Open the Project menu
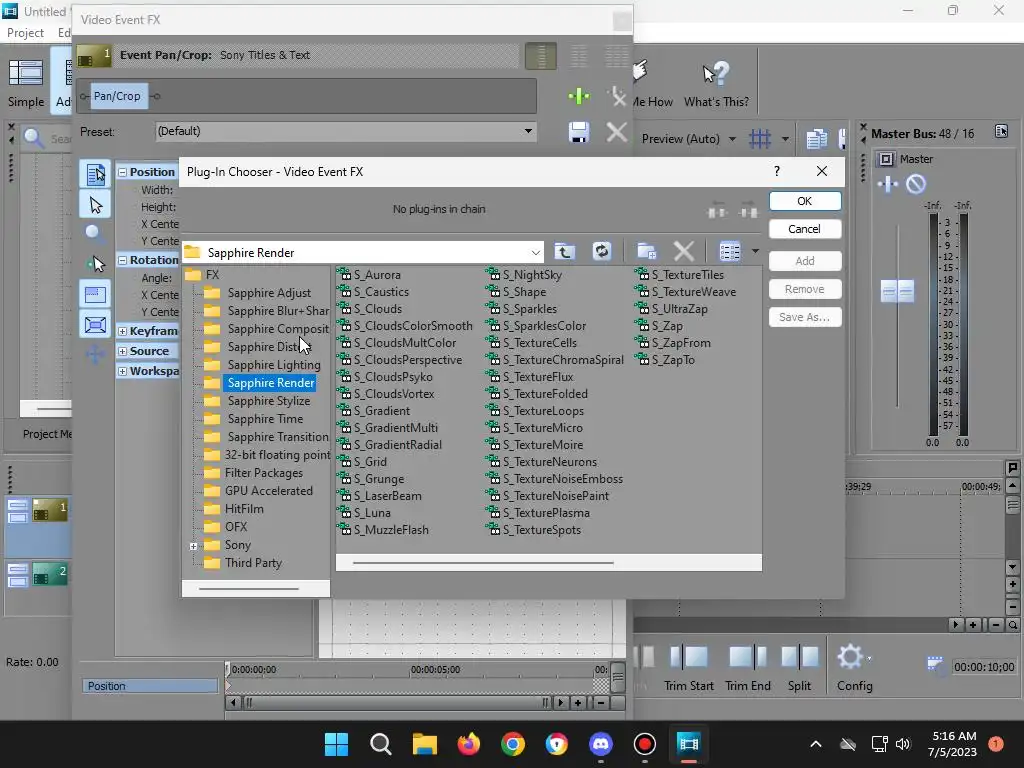The height and width of the screenshot is (768, 1024). (25, 33)
